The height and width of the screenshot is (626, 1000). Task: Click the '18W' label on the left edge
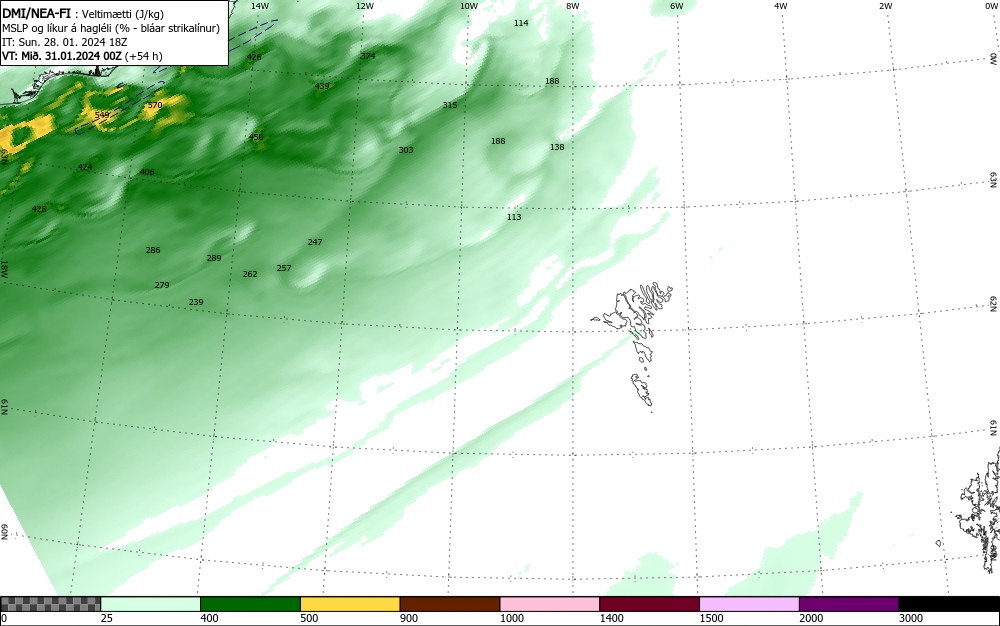[4, 268]
